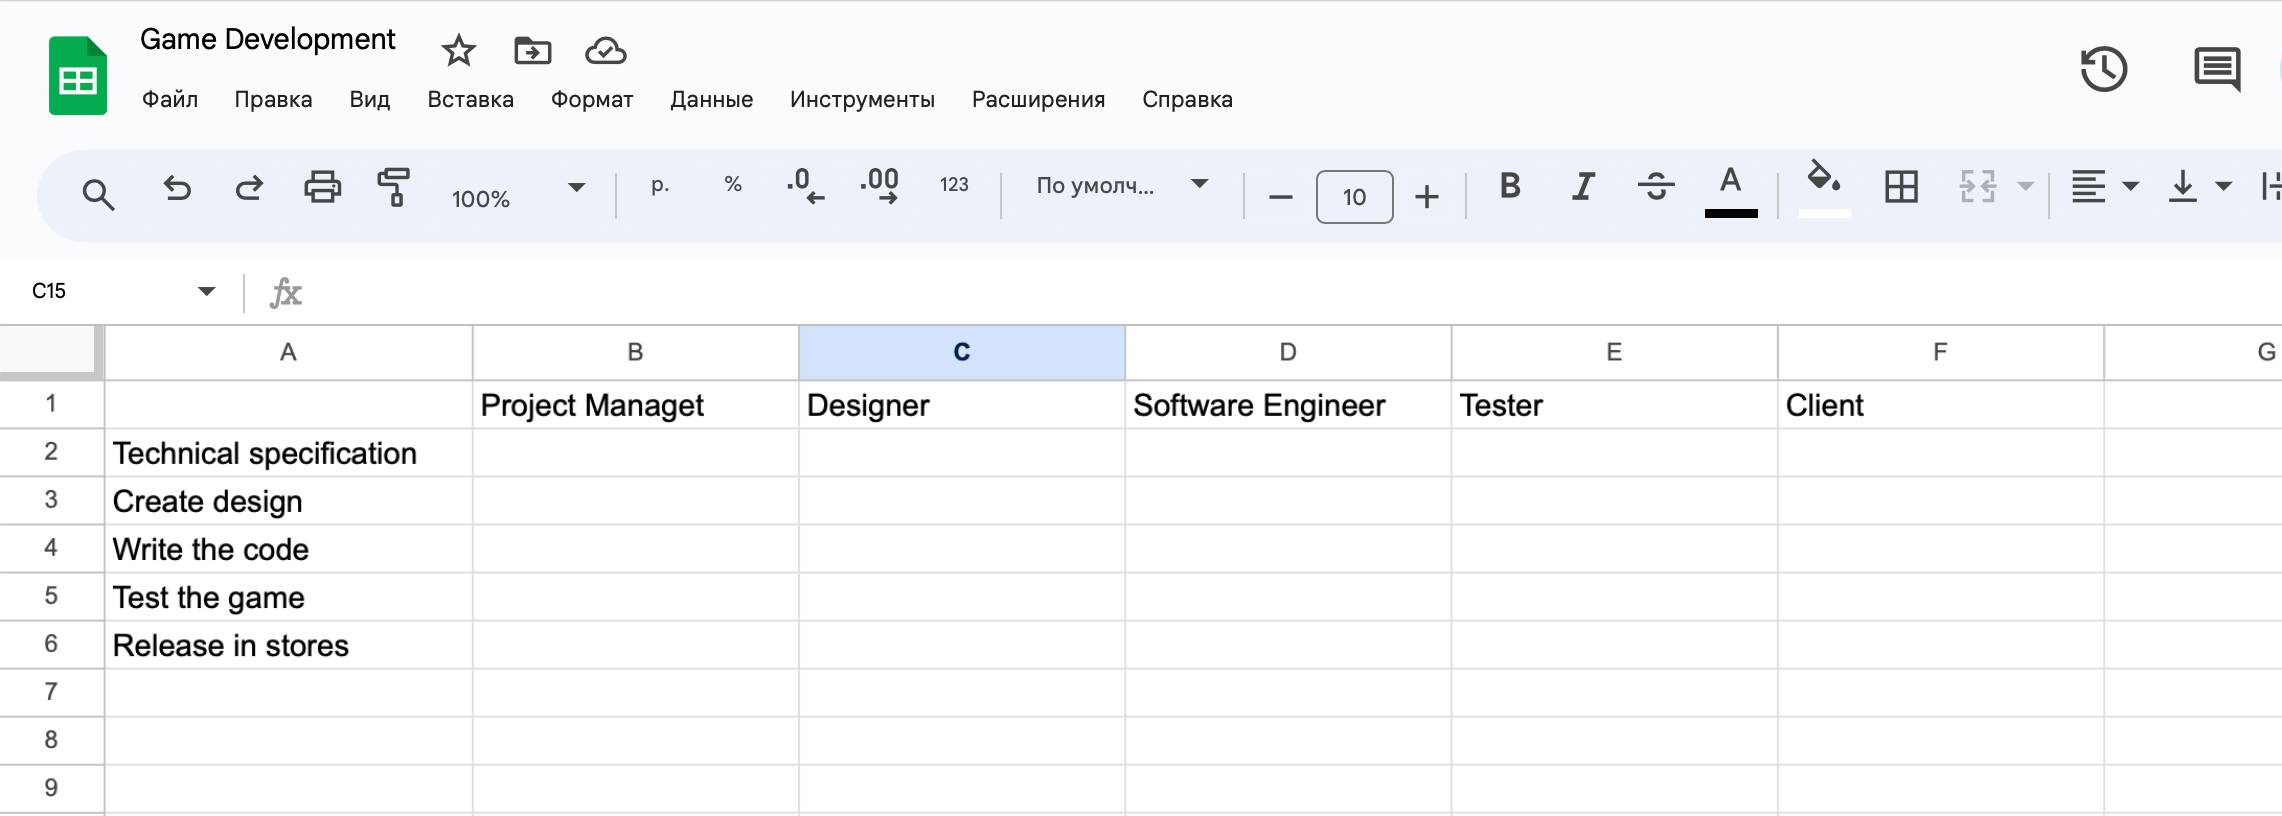Open the Файл menu

[170, 99]
